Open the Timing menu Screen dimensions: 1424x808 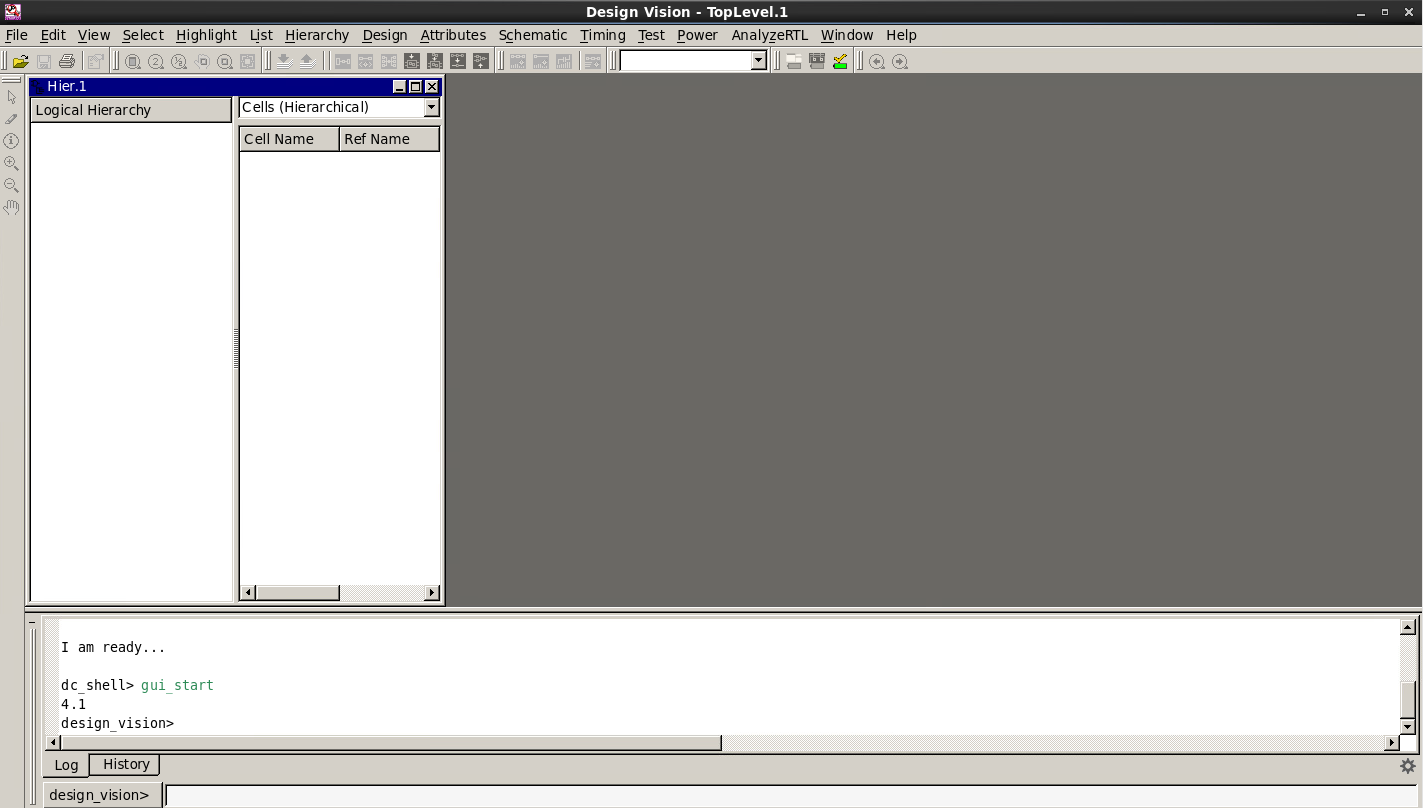pyautogui.click(x=602, y=35)
